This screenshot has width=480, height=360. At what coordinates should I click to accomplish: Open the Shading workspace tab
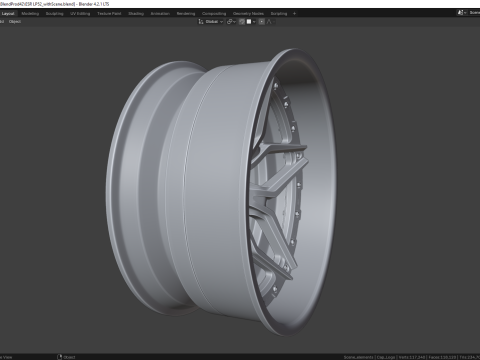coord(136,14)
